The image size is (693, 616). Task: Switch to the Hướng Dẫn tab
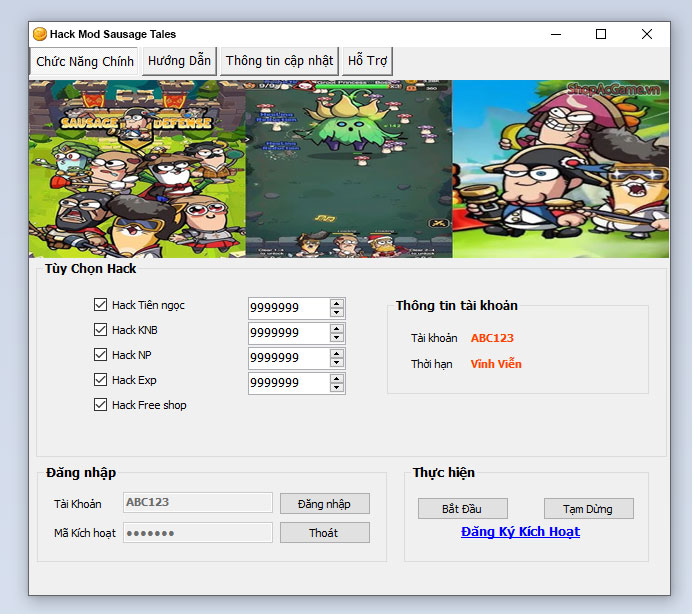(x=179, y=61)
